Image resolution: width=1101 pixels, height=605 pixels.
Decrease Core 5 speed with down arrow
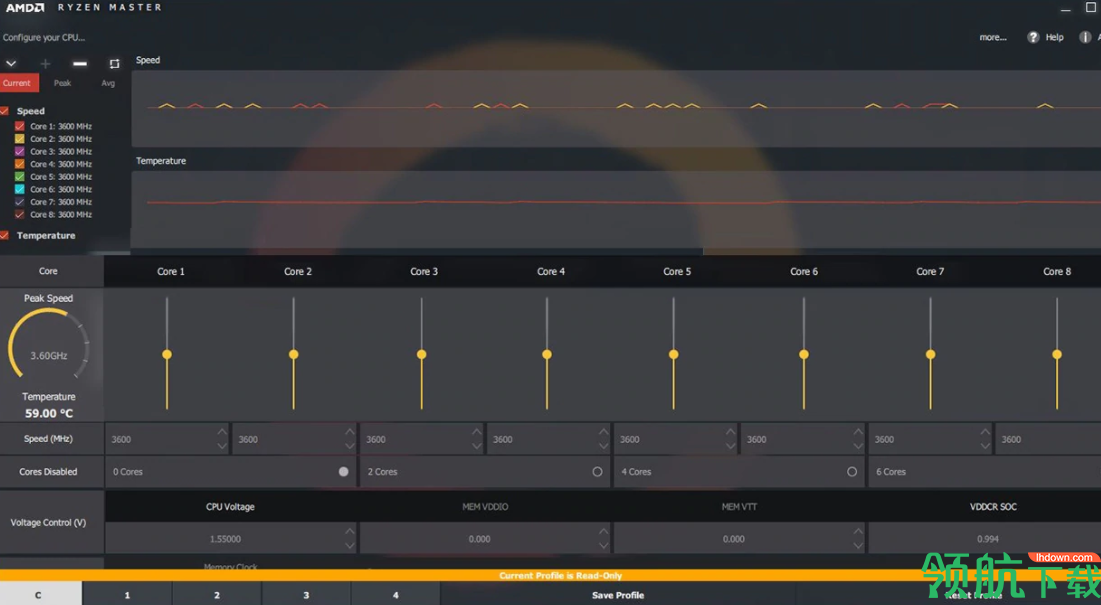pyautogui.click(x=731, y=446)
